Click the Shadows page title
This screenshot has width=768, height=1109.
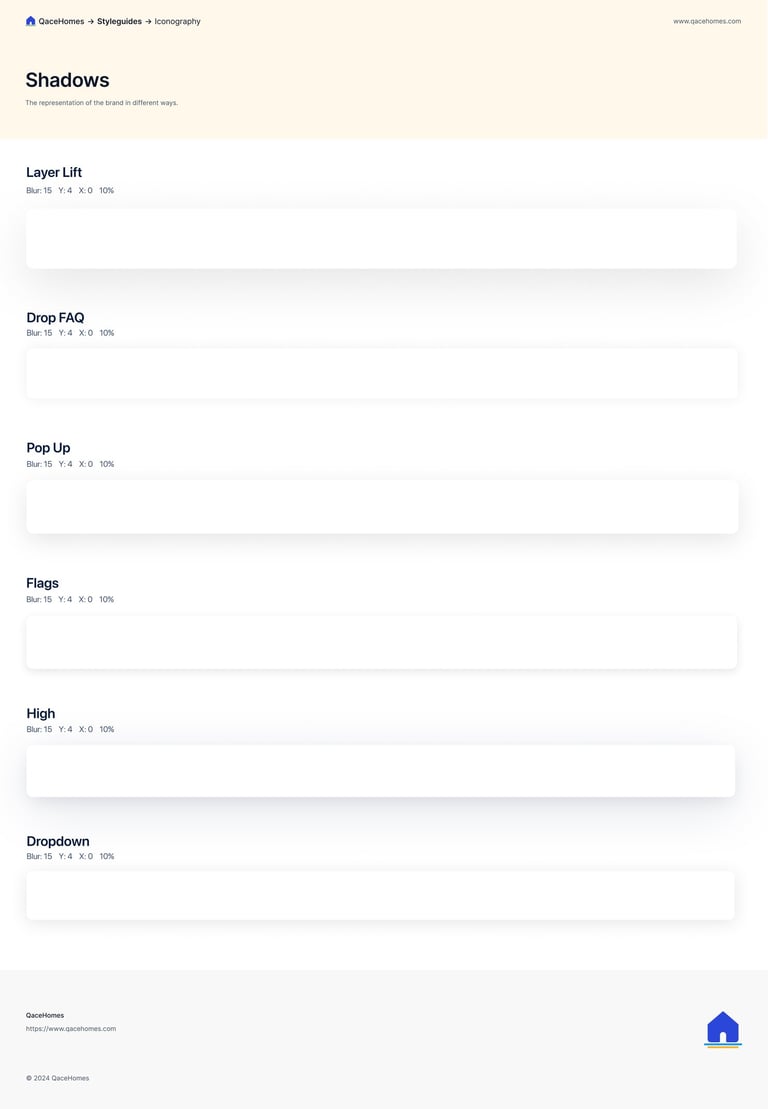[x=67, y=80]
